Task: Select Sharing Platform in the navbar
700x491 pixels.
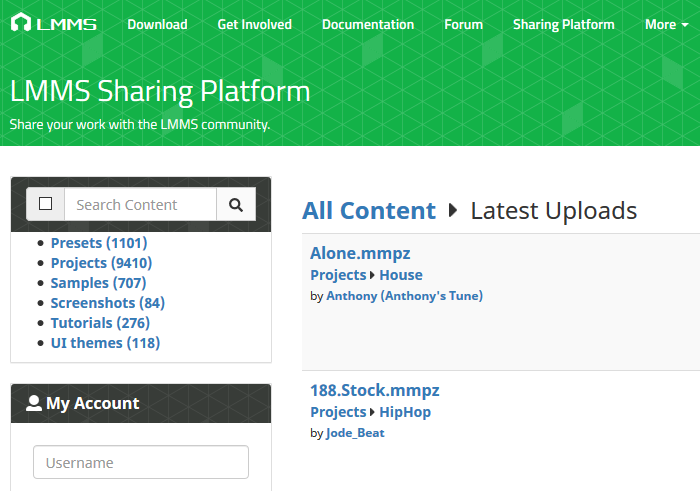Action: (x=563, y=24)
